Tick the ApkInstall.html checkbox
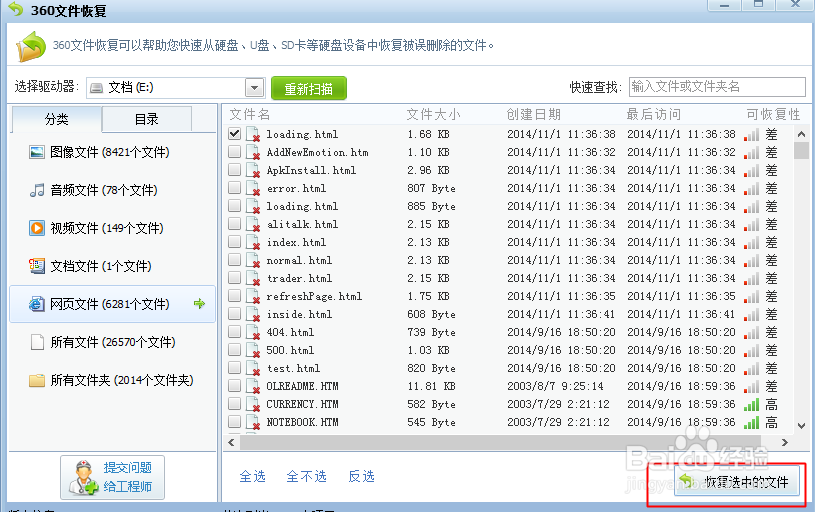The width and height of the screenshot is (815, 512). click(234, 169)
